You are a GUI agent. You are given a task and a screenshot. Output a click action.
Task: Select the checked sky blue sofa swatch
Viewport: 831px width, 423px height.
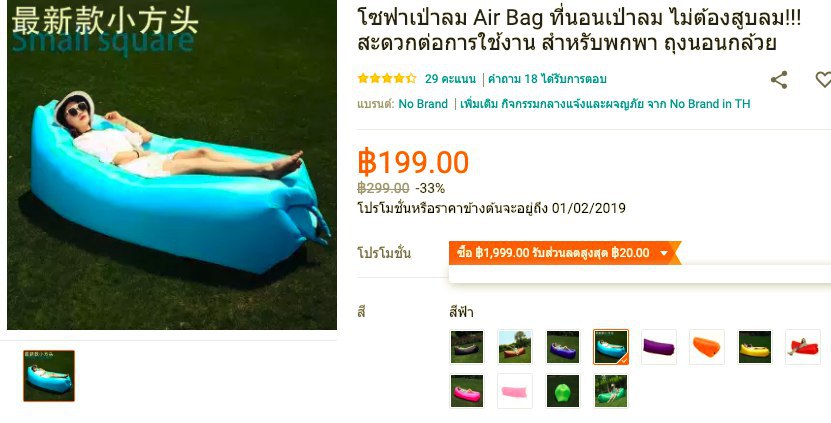(611, 347)
